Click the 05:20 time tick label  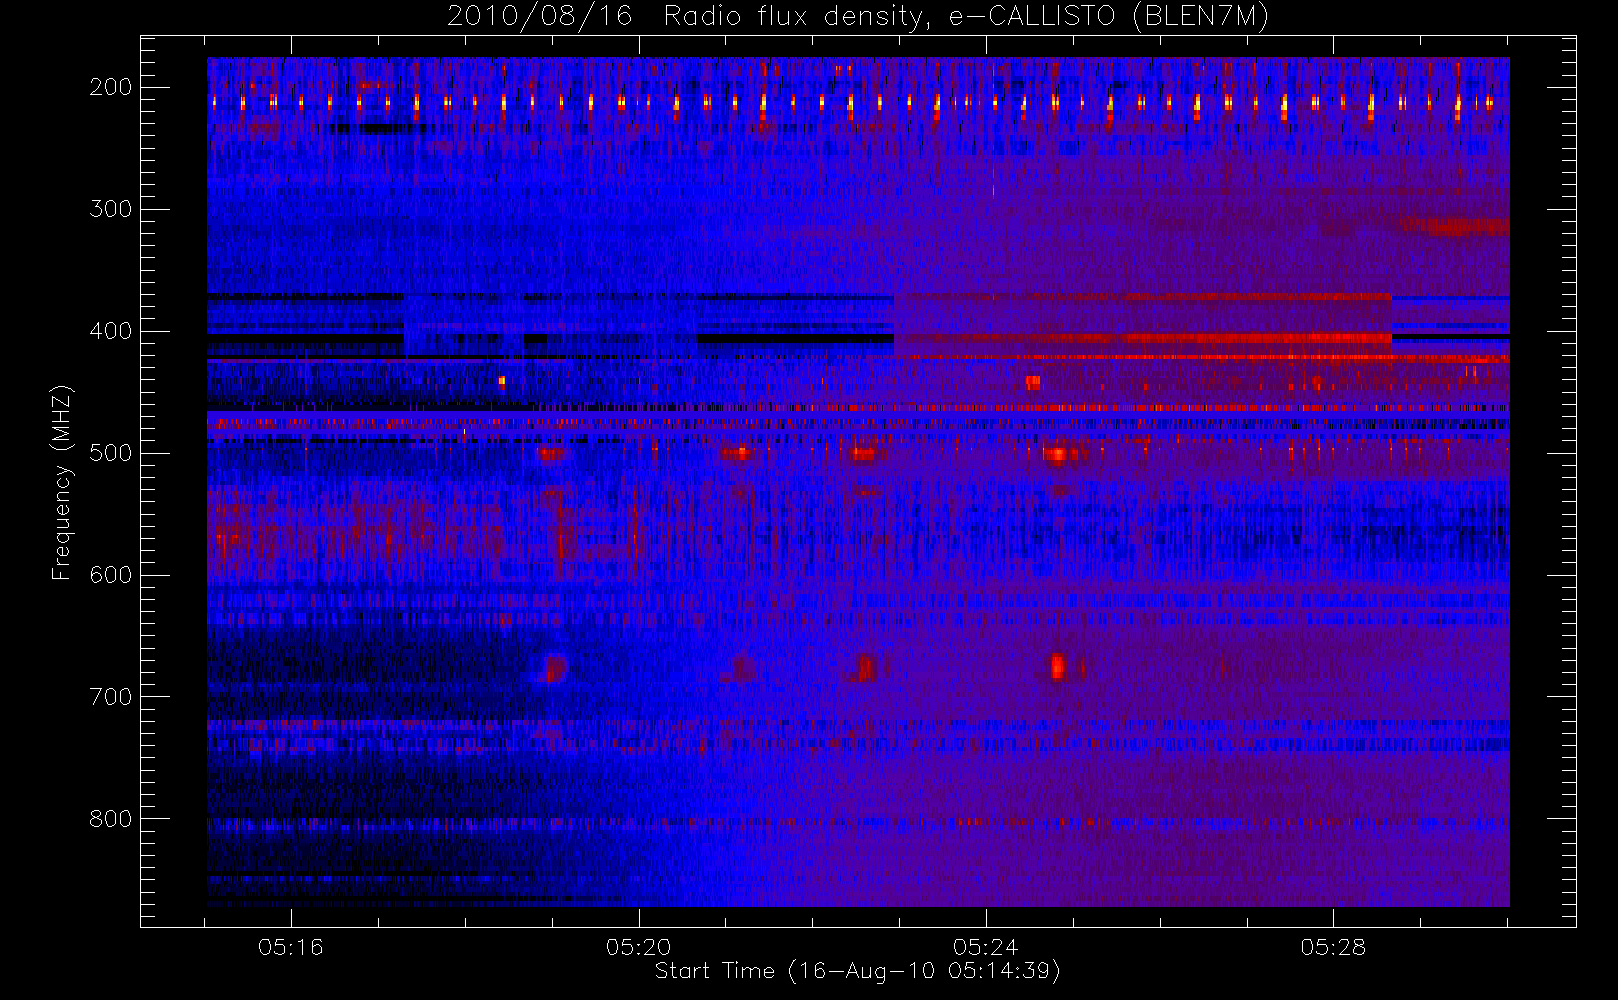pos(638,947)
